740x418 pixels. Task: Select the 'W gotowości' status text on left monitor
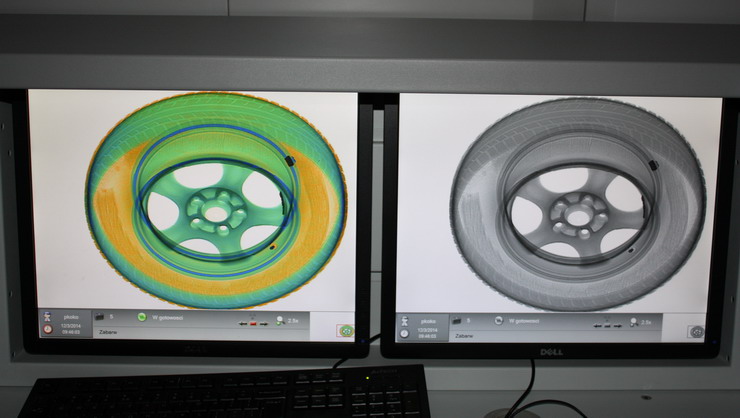(168, 318)
